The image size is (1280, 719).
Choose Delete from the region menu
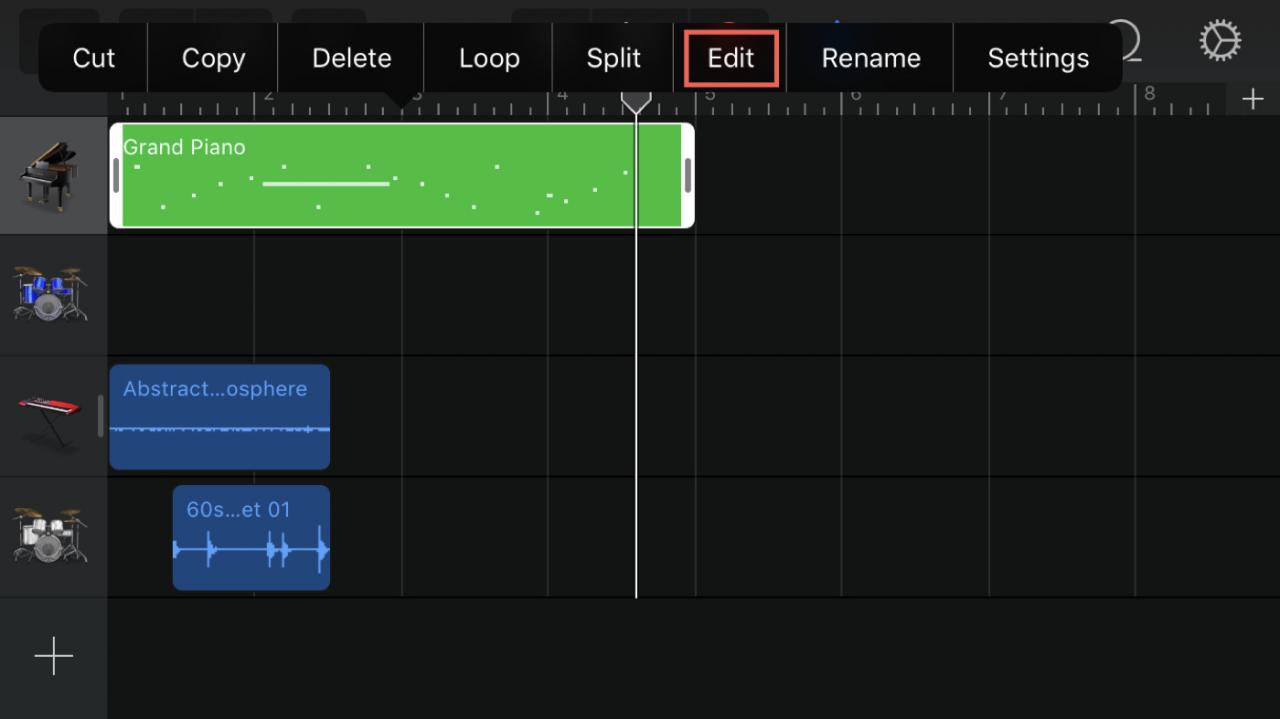351,58
